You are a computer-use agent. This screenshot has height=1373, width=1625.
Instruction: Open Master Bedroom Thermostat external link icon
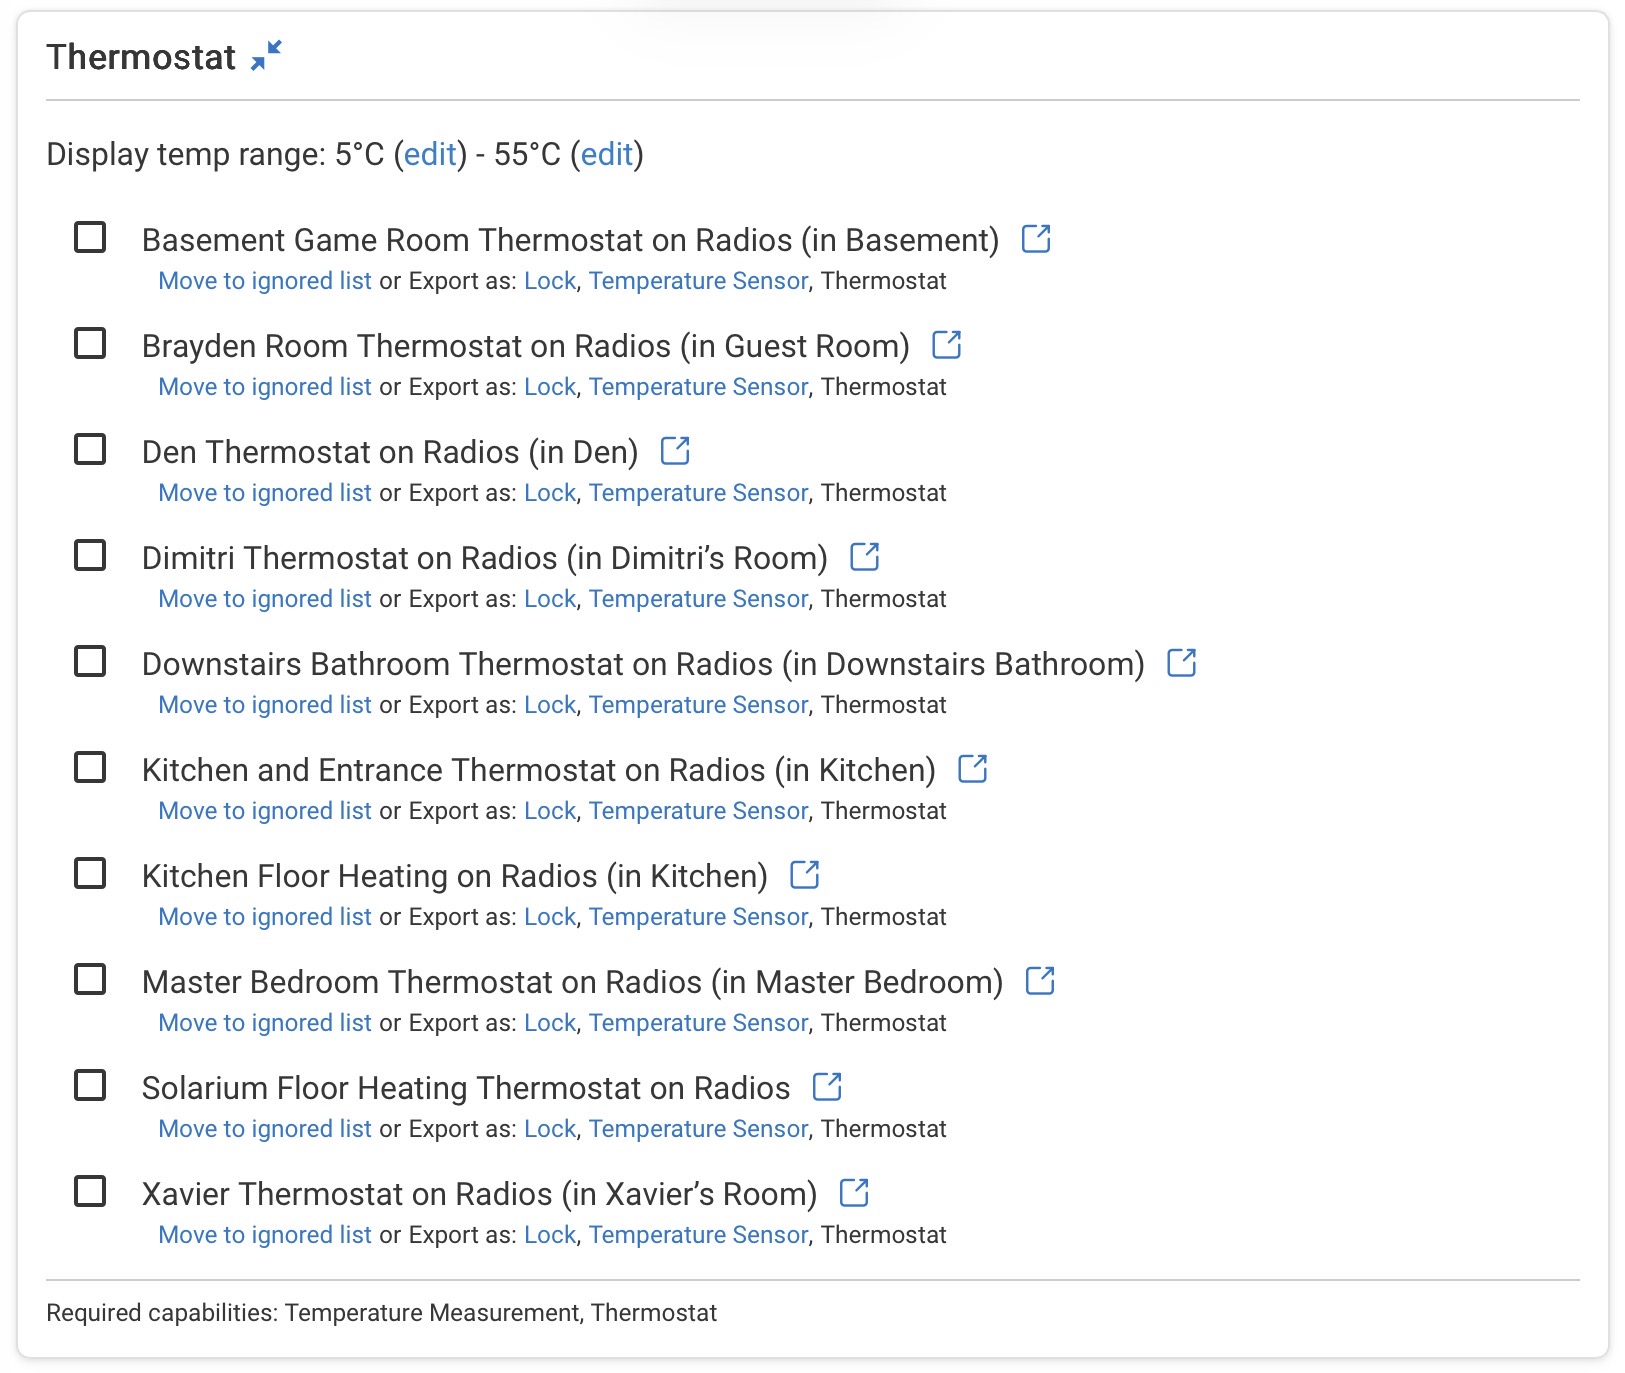coord(1040,981)
